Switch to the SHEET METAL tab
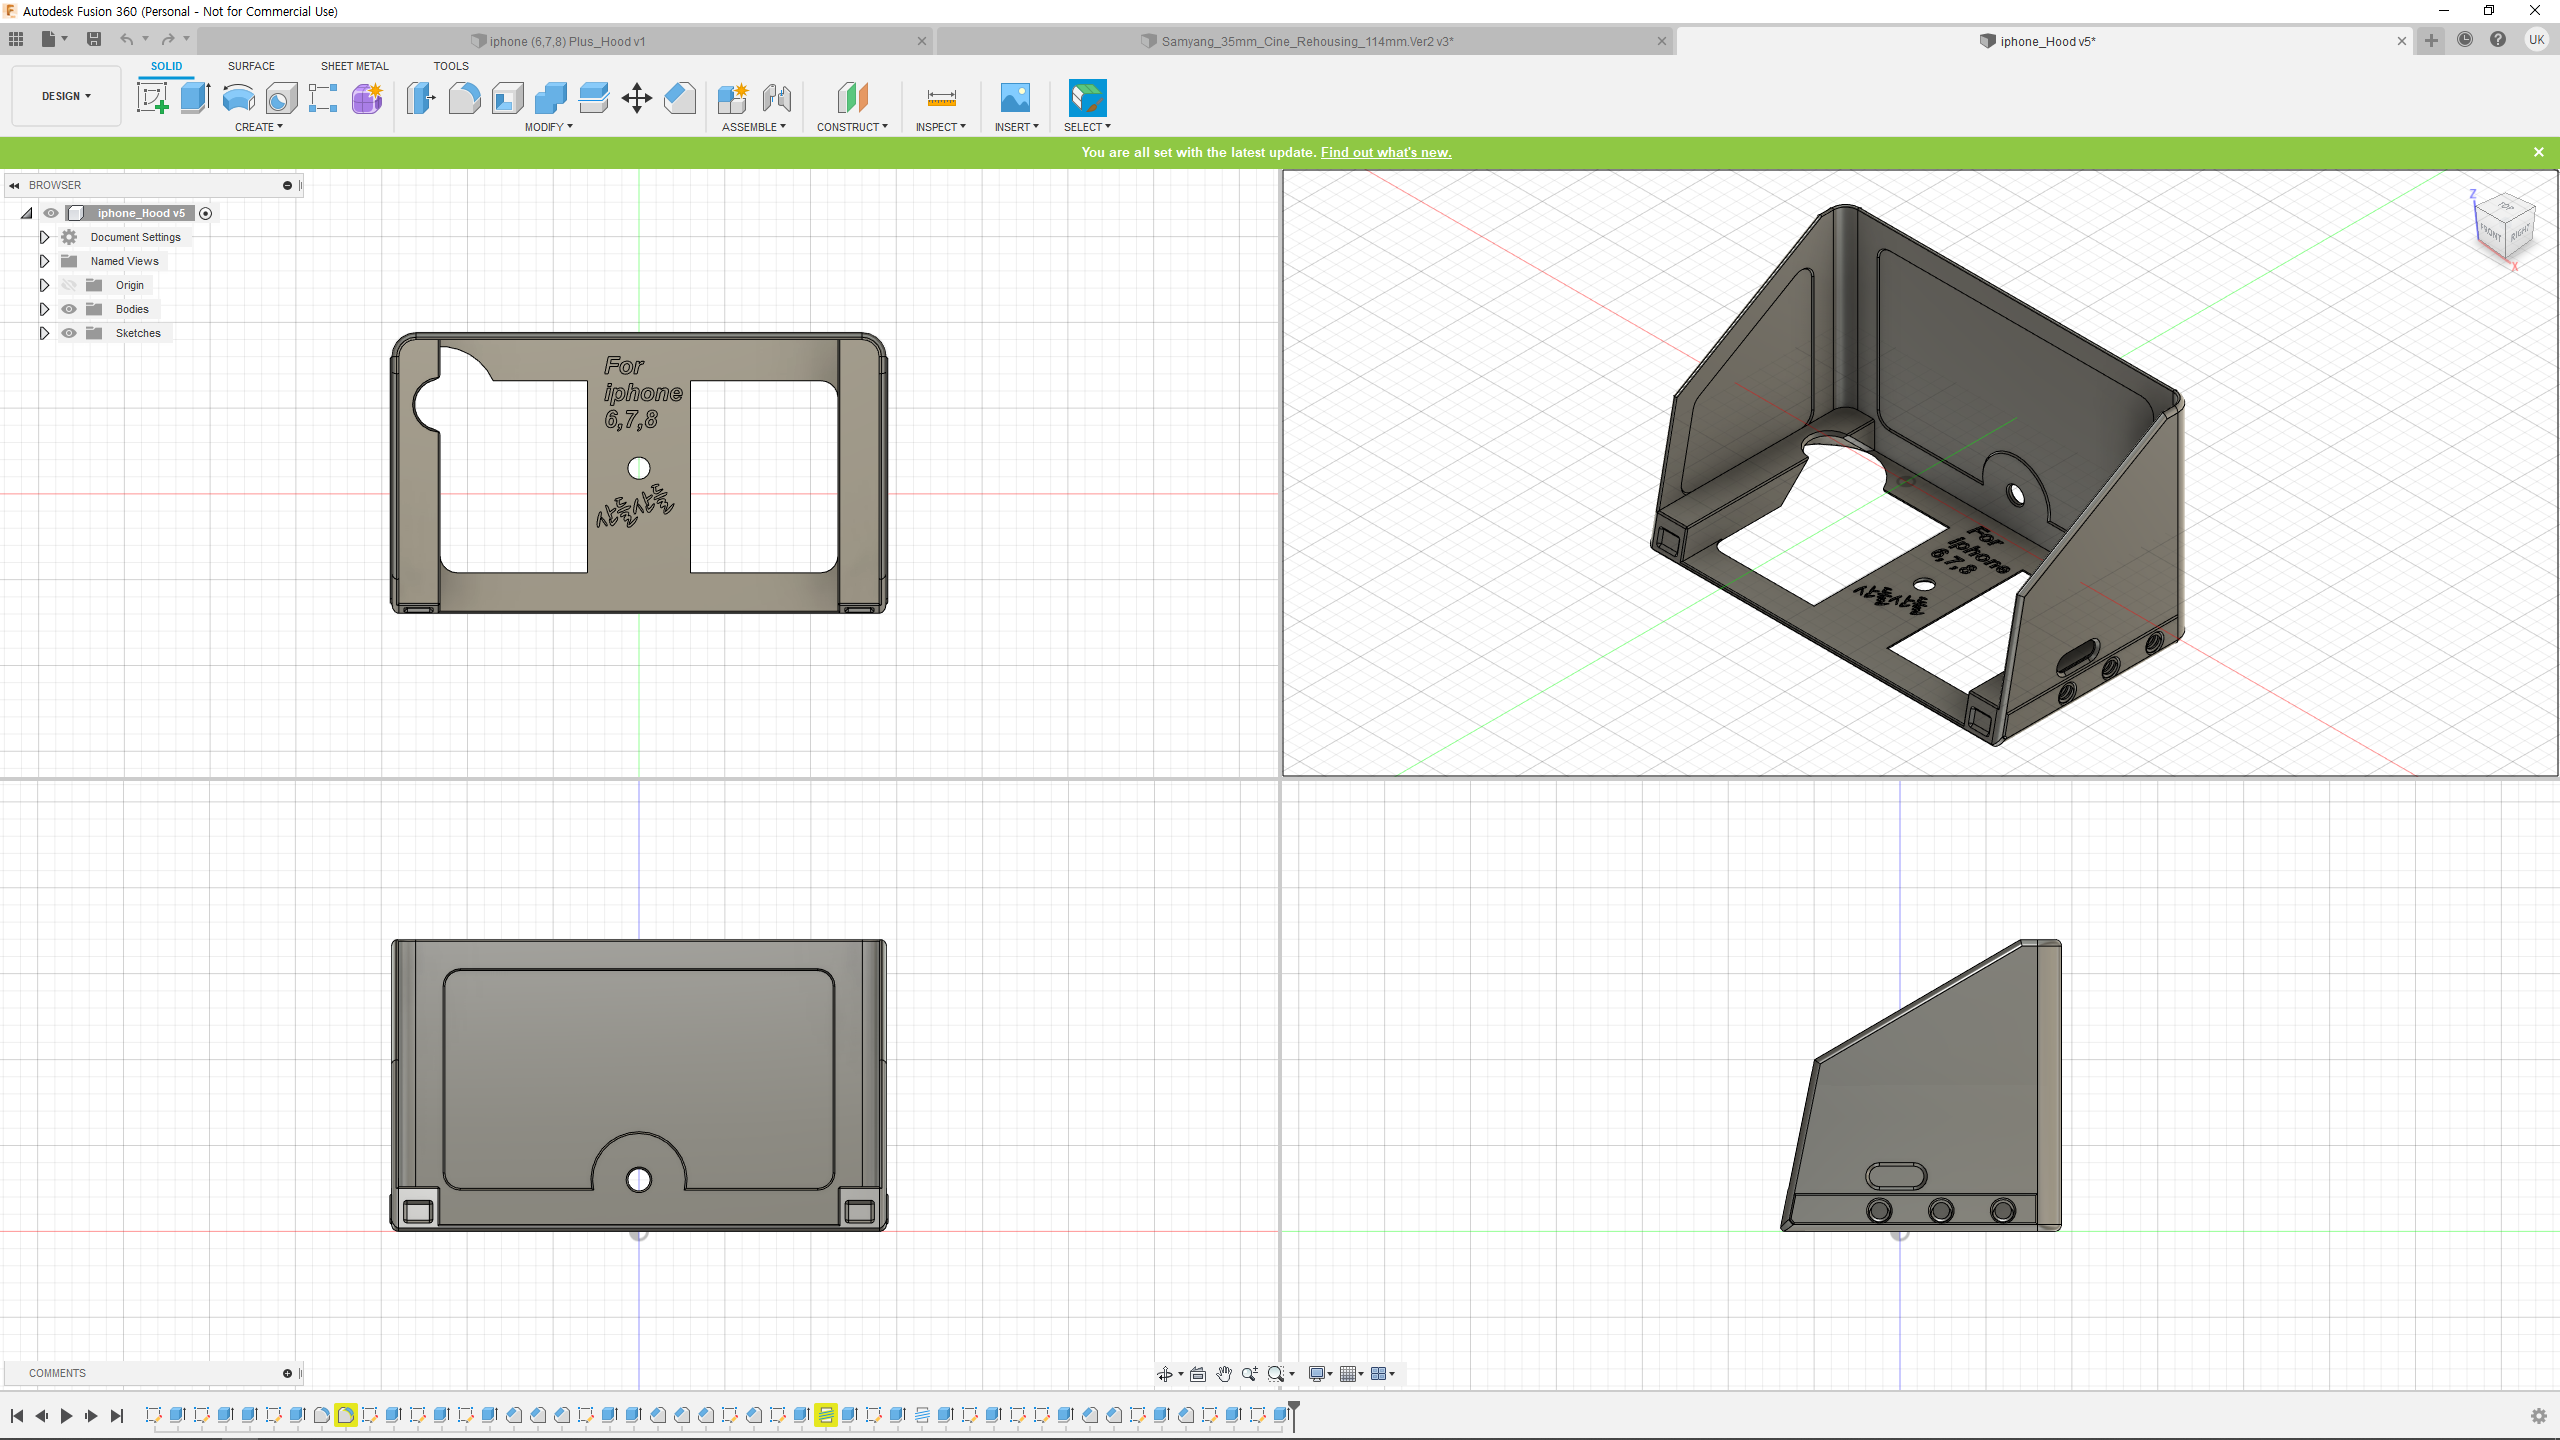Screen dimensions: 2560x1440 [x=354, y=66]
